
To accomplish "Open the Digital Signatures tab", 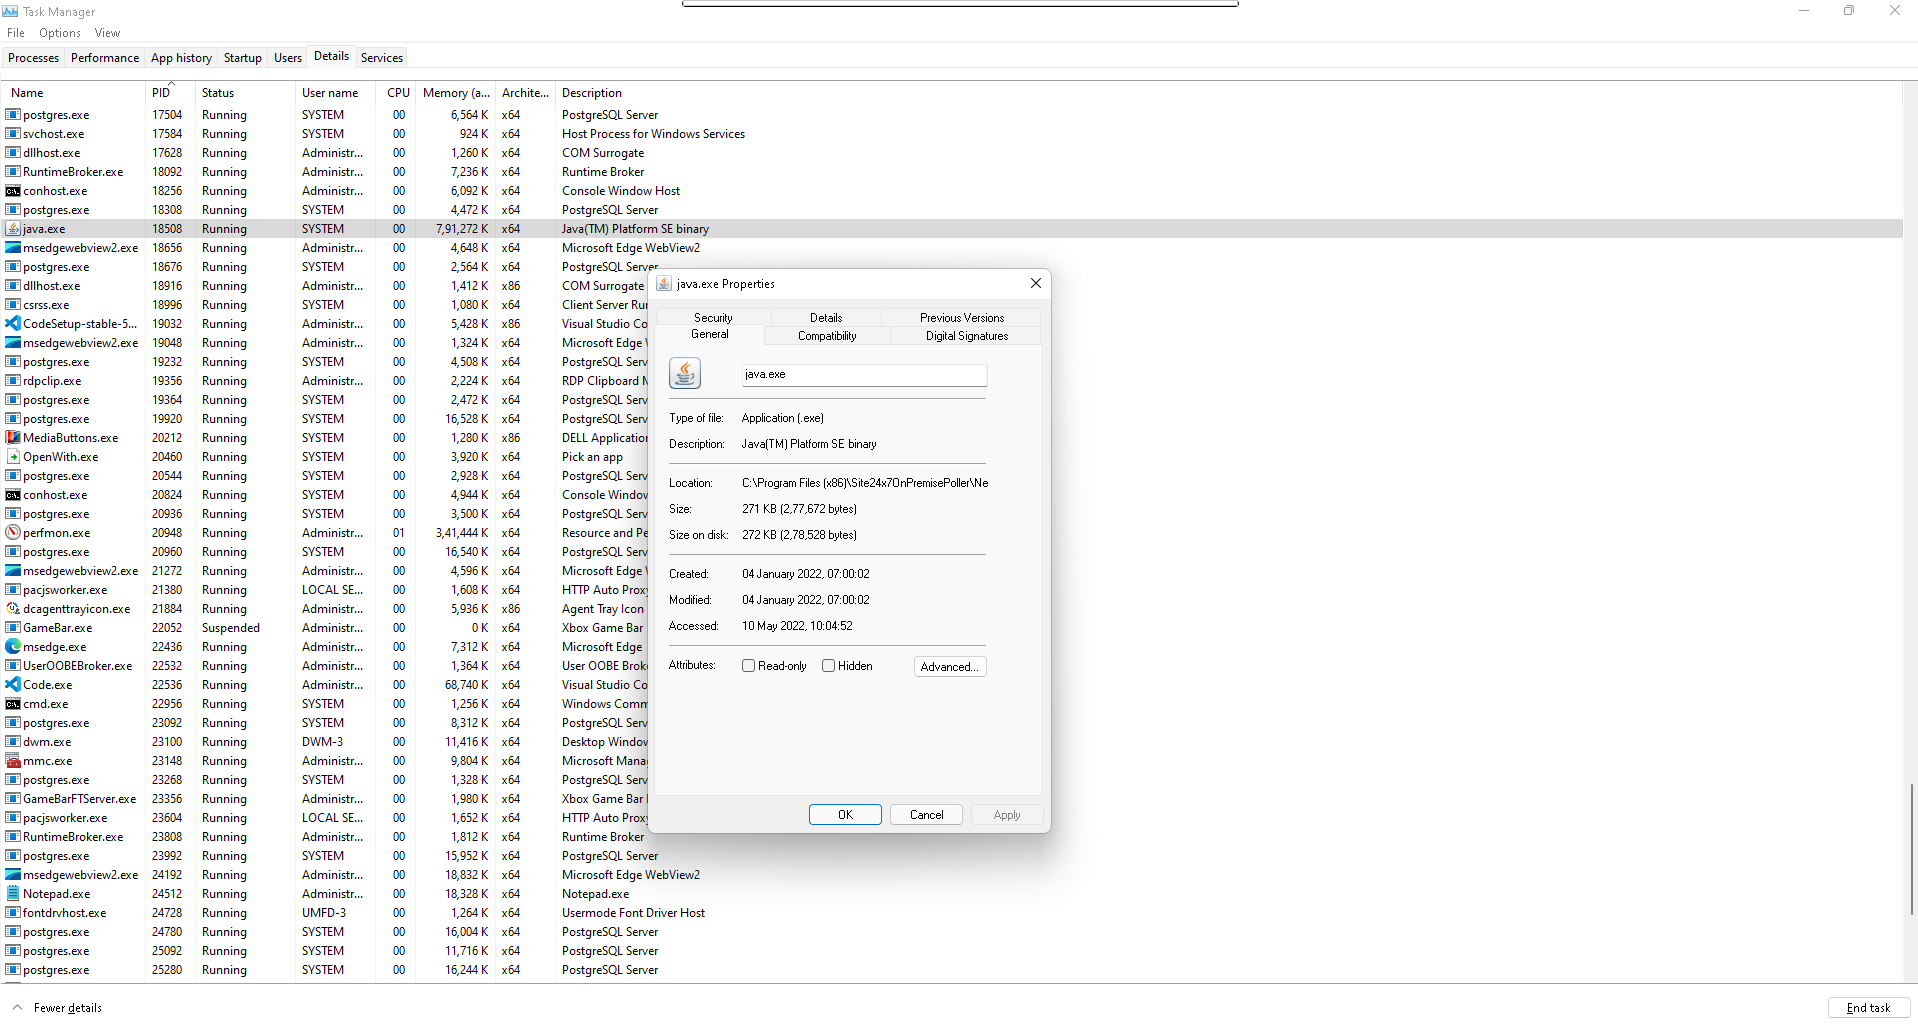I will 966,336.
